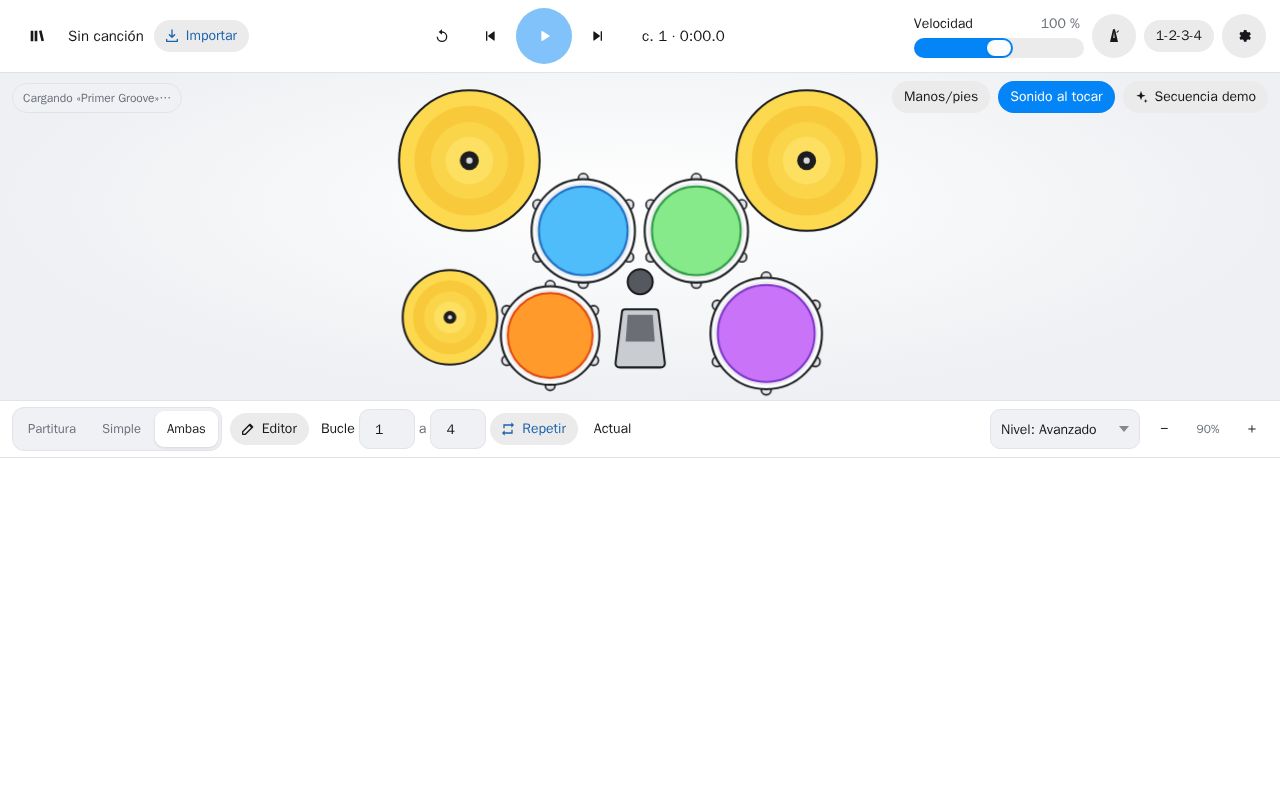The width and height of the screenshot is (1280, 800).
Task: Increase zoom with the plus button
Action: [x=1252, y=429]
